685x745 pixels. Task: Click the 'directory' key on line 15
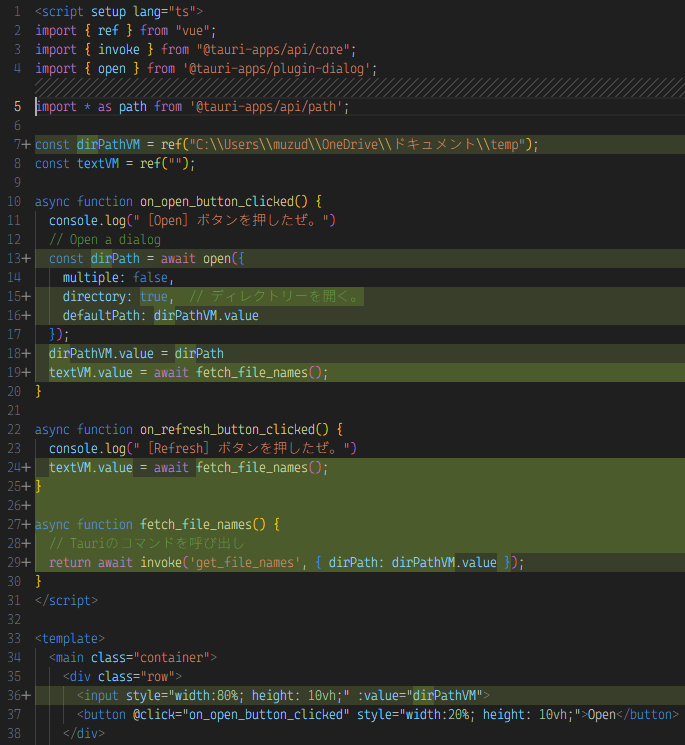94,296
